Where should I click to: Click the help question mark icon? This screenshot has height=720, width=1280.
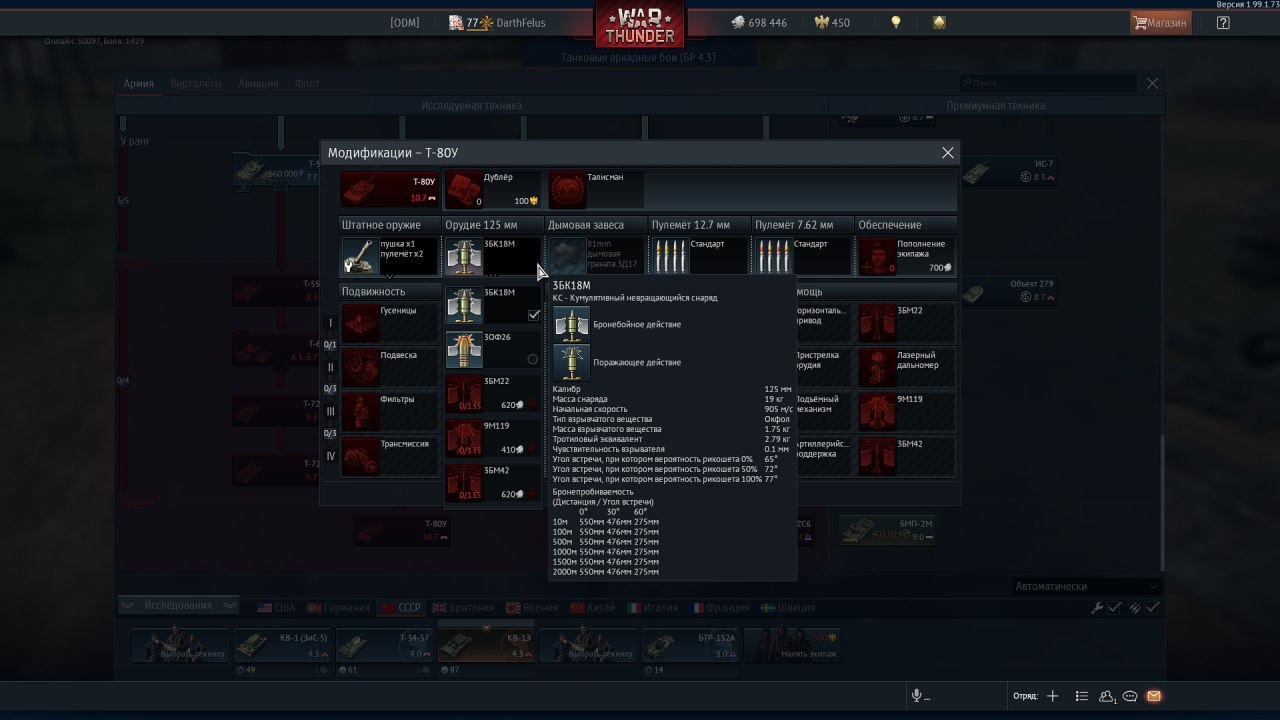click(1223, 22)
